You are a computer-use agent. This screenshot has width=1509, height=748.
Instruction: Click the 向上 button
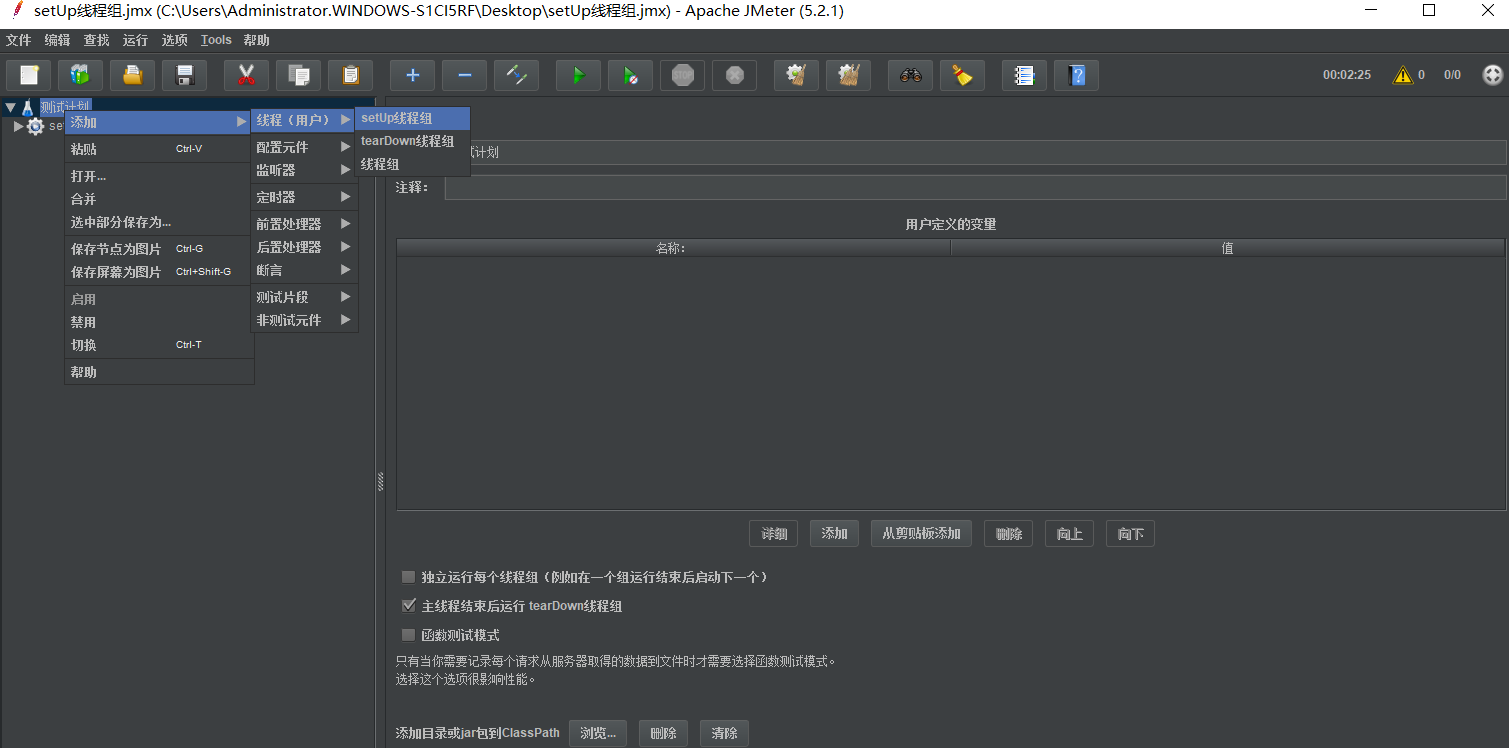(1070, 534)
